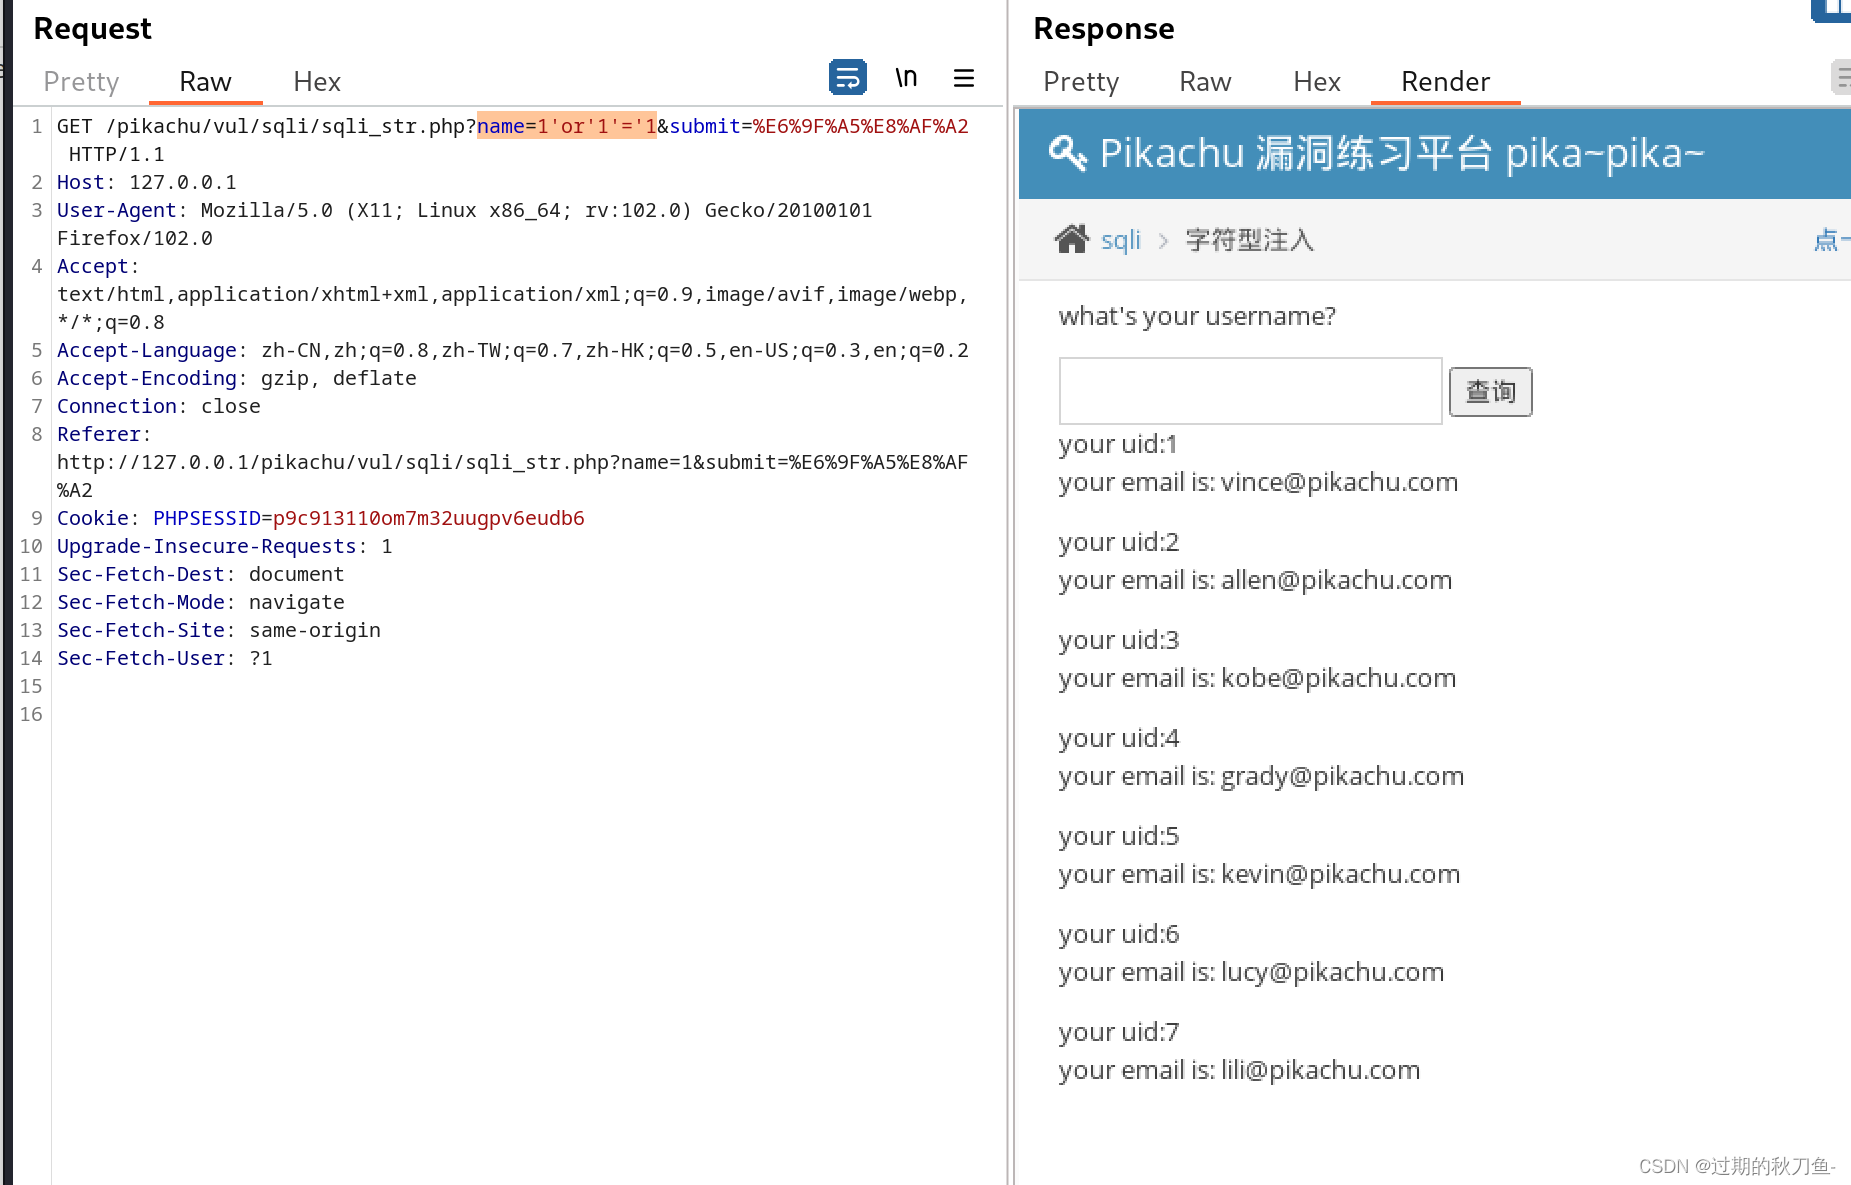
Task: Click the PHPSESSID cookie value
Action: 428,518
